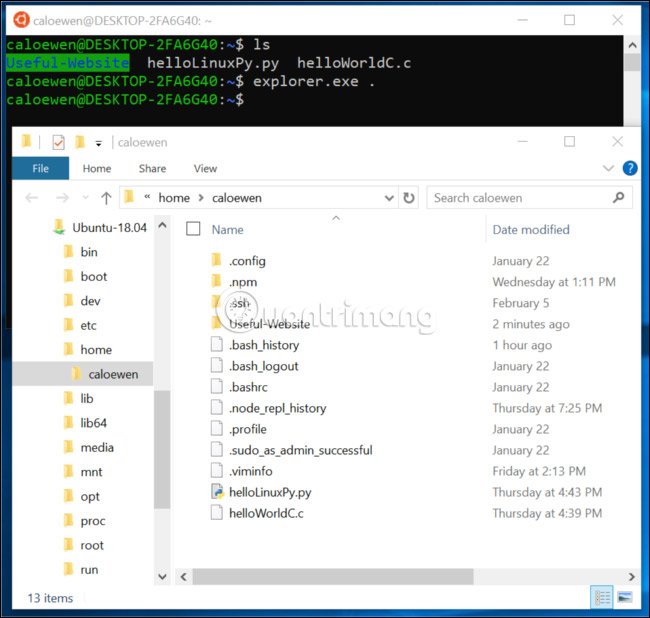Image resolution: width=650 pixels, height=618 pixels.
Task: Go back with the Back arrow
Action: (x=32, y=198)
